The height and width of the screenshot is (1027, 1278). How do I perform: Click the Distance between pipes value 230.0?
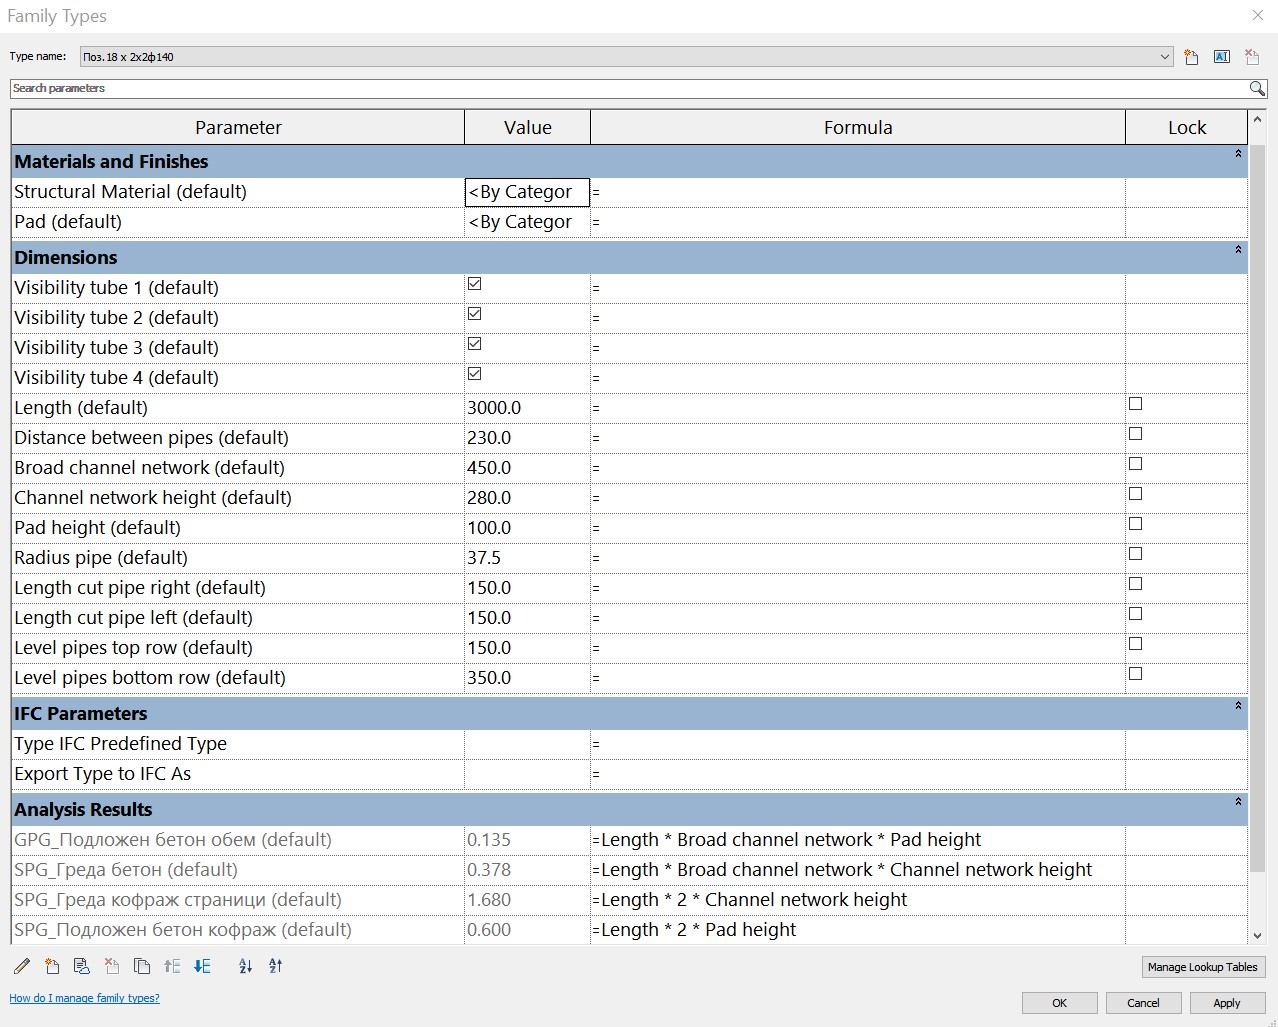coord(528,438)
